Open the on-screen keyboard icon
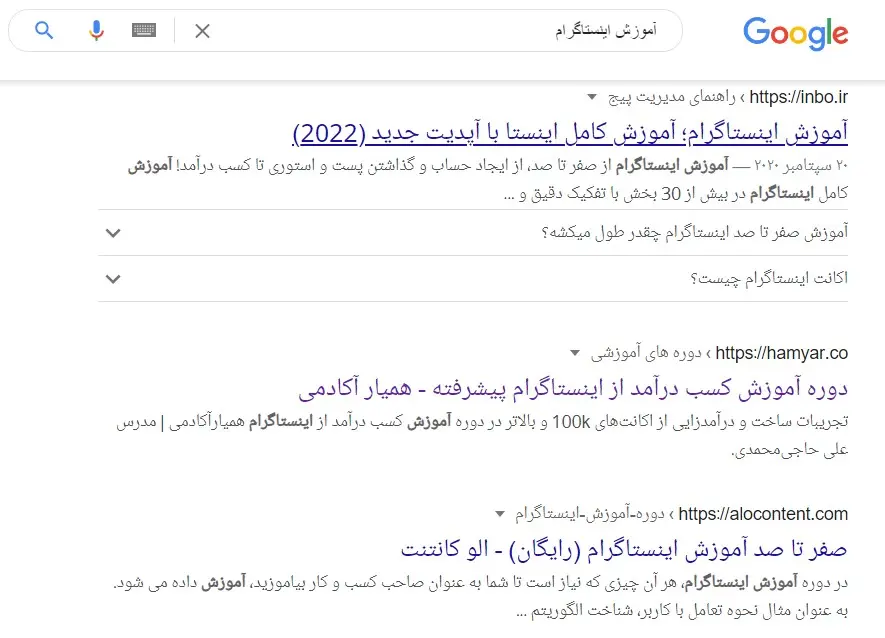 (144, 30)
